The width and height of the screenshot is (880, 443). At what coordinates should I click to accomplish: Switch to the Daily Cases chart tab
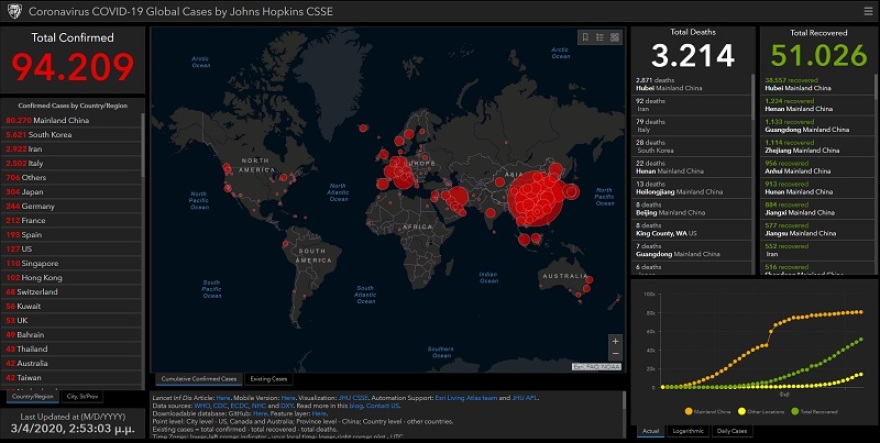tap(731, 431)
